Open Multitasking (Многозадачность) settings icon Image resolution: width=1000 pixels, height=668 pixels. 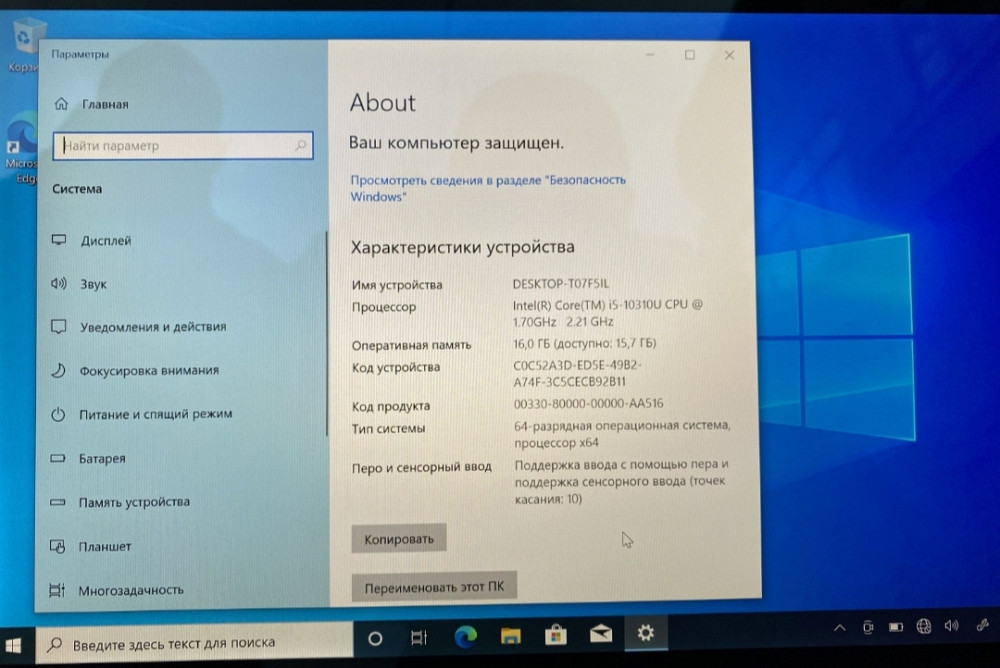(x=57, y=590)
